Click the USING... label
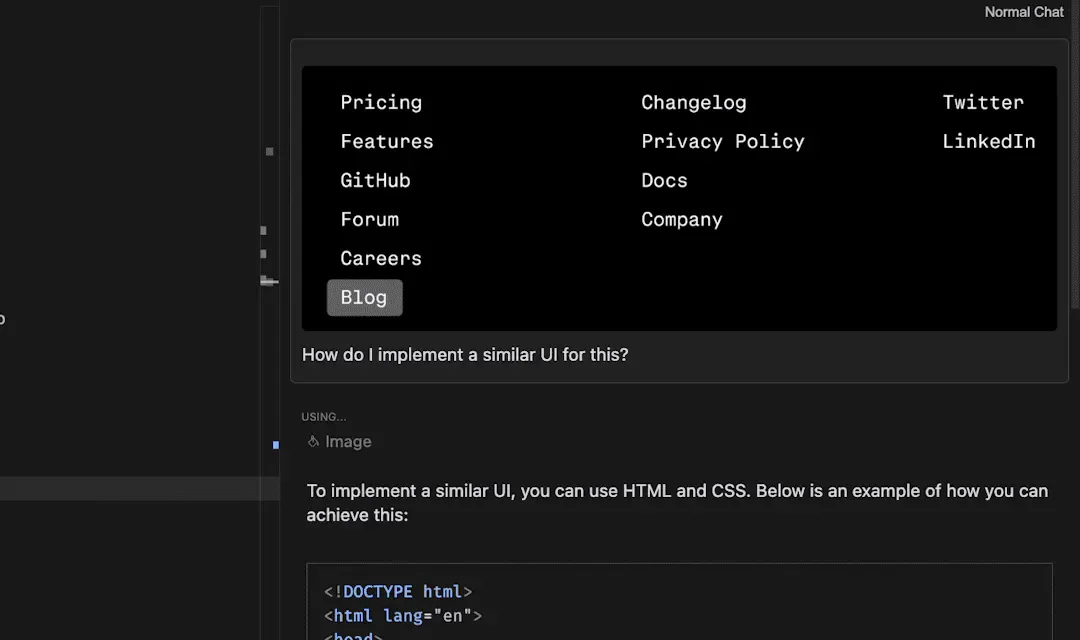1080x640 pixels. click(x=324, y=417)
